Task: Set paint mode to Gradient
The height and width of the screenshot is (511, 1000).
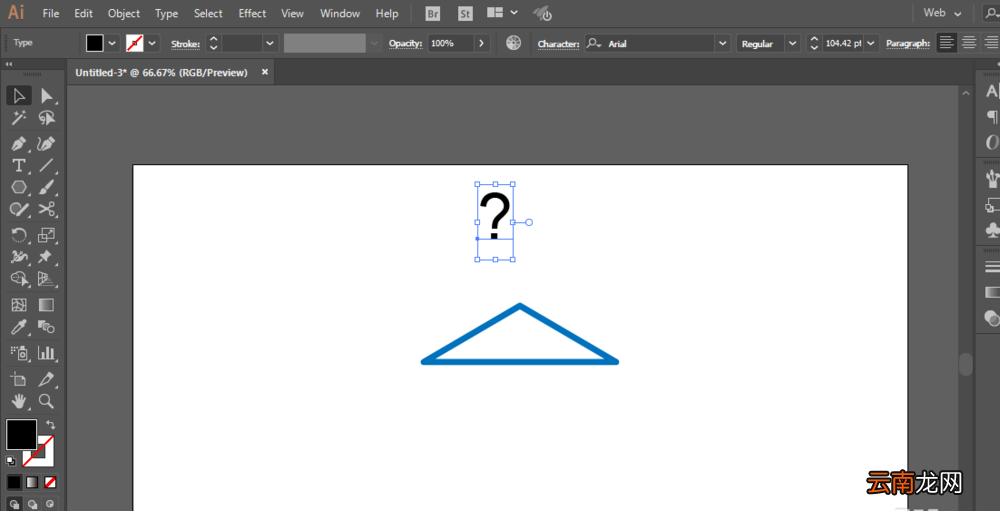Action: coord(31,482)
